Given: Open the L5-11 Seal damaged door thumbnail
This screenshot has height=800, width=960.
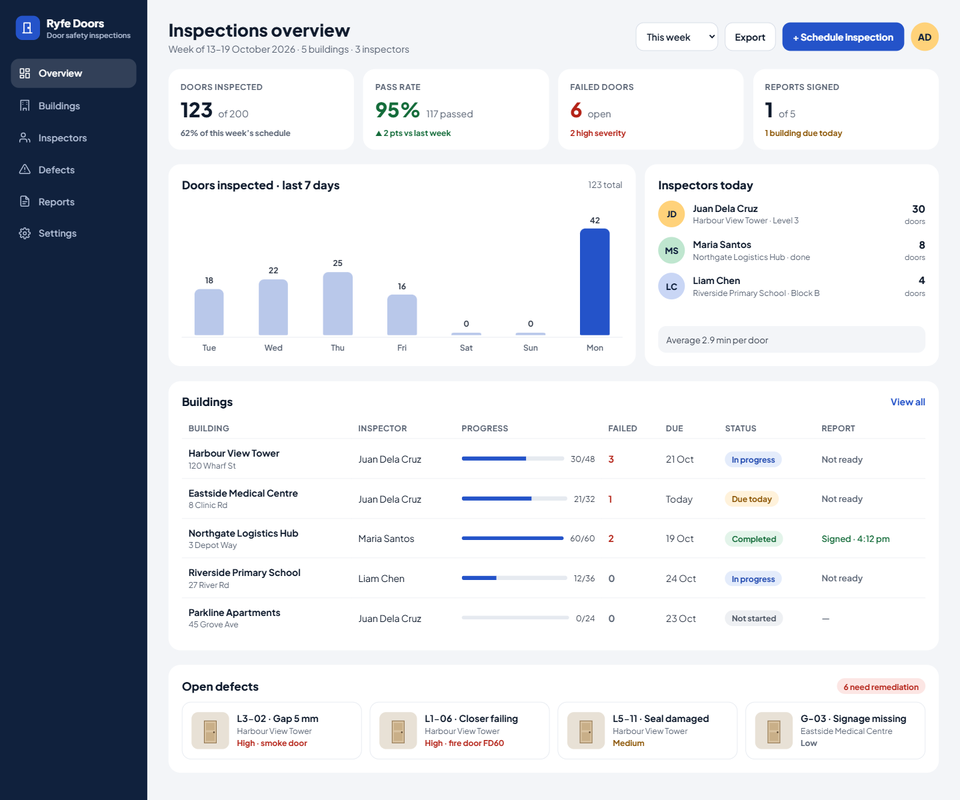Looking at the screenshot, I should coord(586,731).
